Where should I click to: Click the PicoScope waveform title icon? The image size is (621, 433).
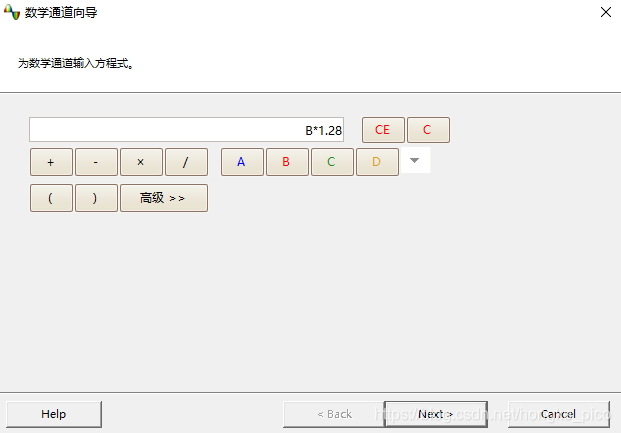(x=12, y=12)
